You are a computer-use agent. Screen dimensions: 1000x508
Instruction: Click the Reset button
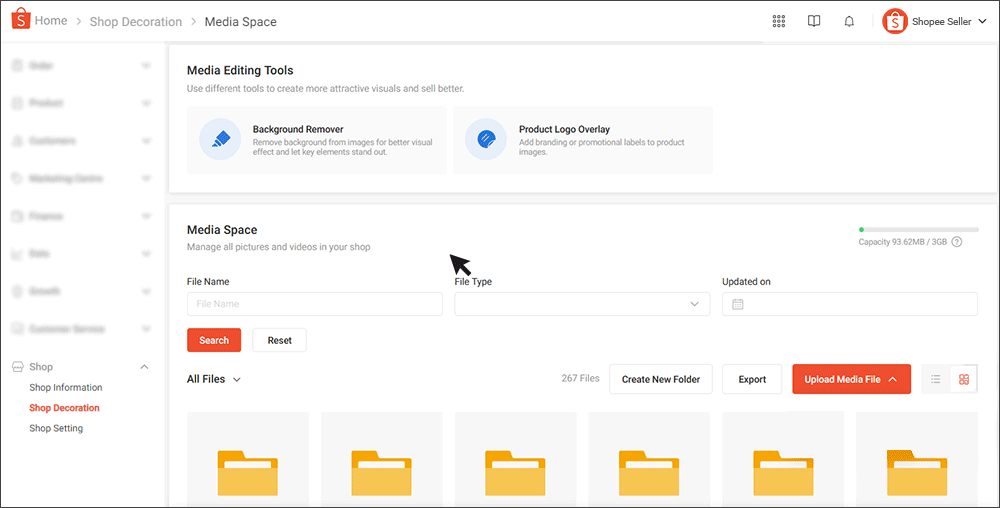[279, 341]
